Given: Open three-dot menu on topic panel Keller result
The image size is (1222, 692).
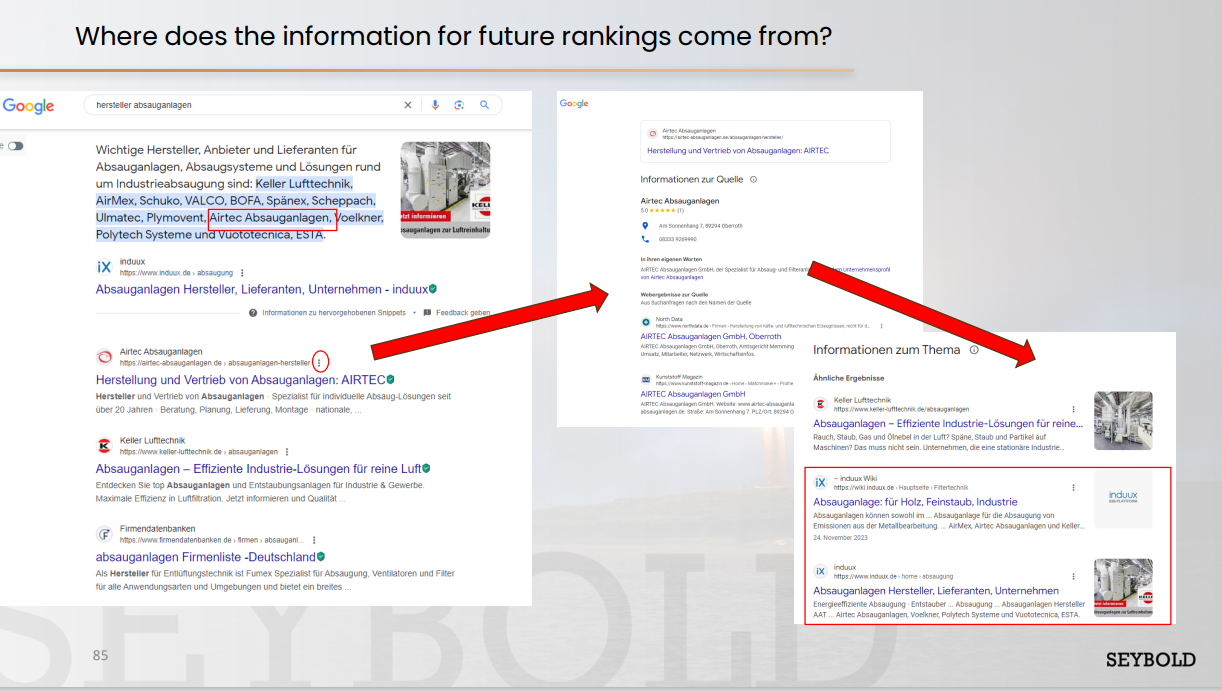Looking at the screenshot, I should [x=1074, y=410].
